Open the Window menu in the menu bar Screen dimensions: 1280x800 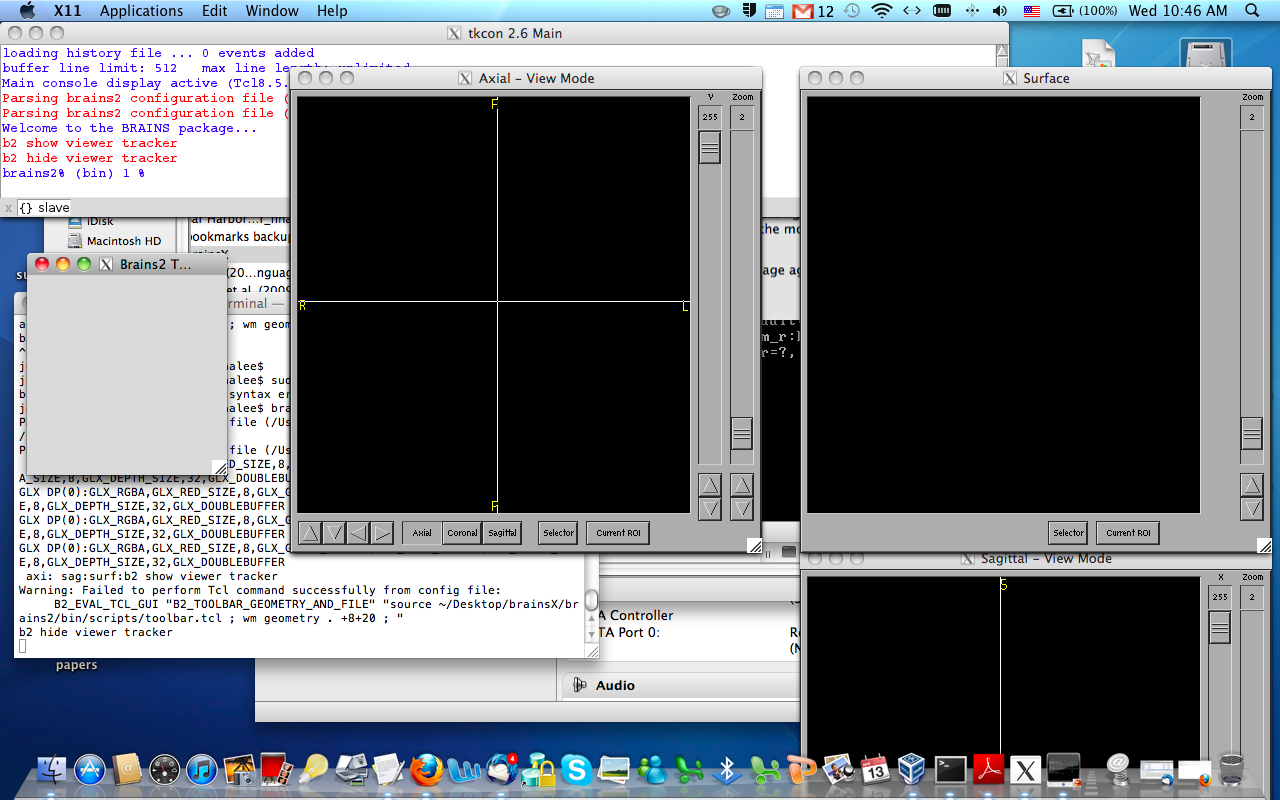coord(272,11)
